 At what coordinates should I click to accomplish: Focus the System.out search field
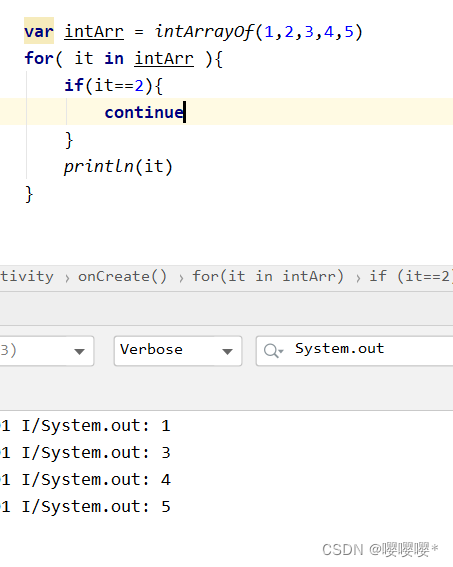pyautogui.click(x=354, y=351)
